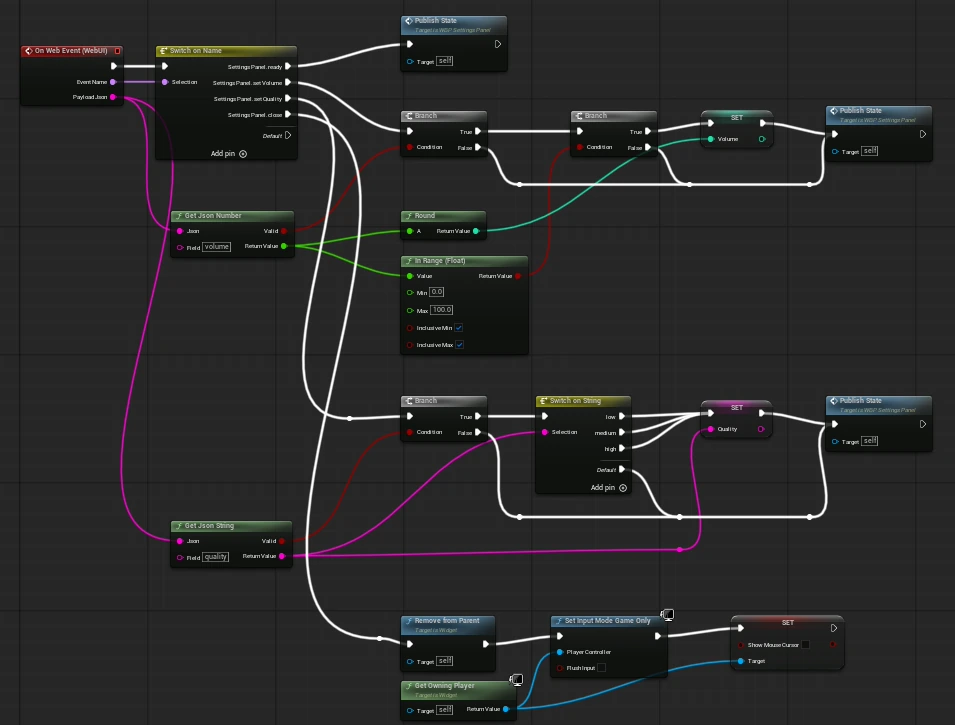This screenshot has width=955, height=725.
Task: Click the Payload Json output pin
Action: point(113,97)
